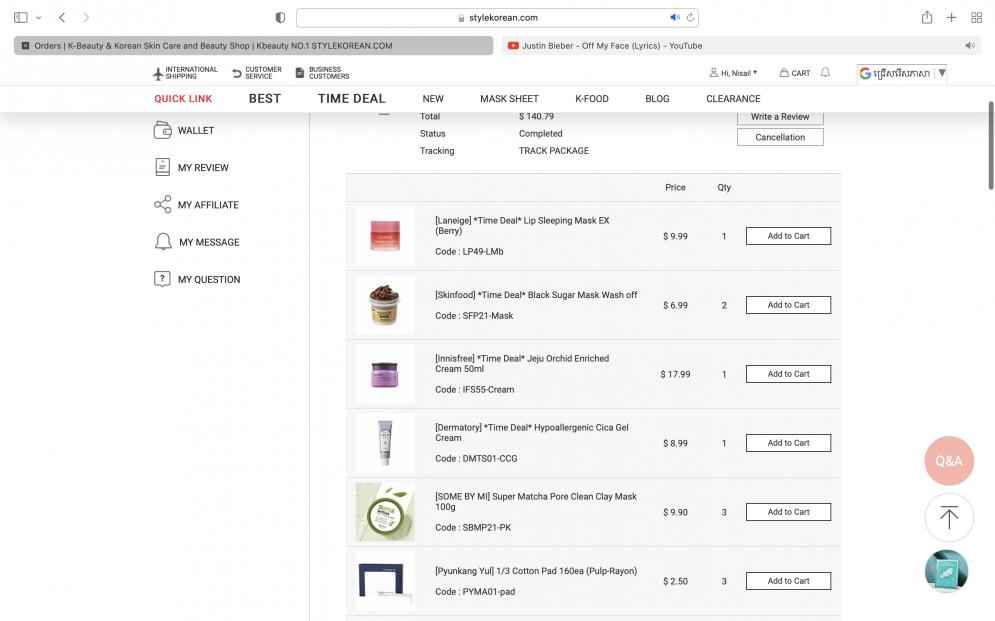
Task: Expand the sidebar chevron menu in Safari
Action: click(39, 18)
